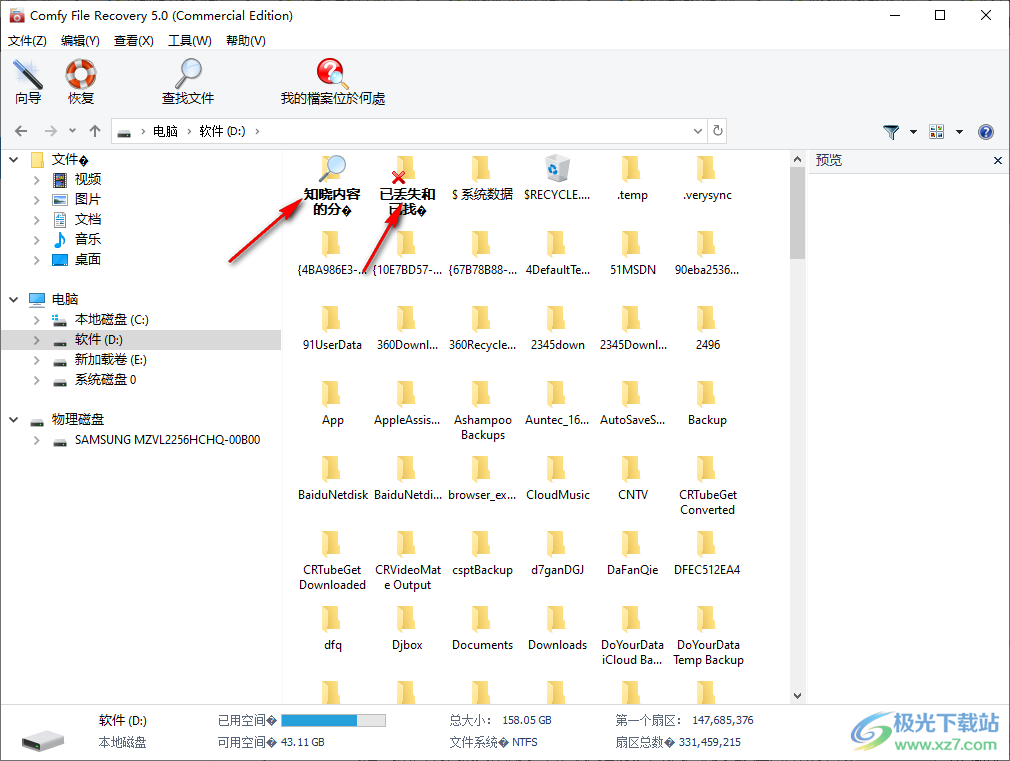Select the Ashampoo Backups folder
This screenshot has height=761, width=1010.
coord(482,411)
